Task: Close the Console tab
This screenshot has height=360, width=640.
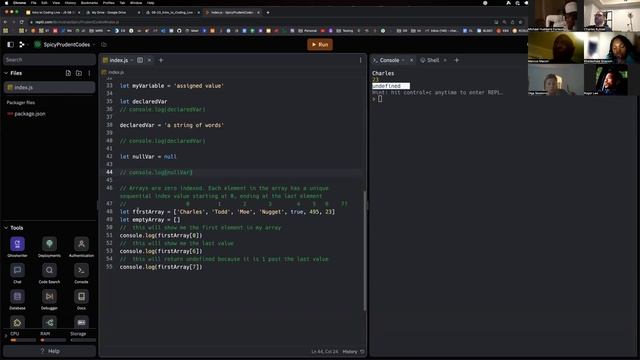Action: tap(411, 60)
